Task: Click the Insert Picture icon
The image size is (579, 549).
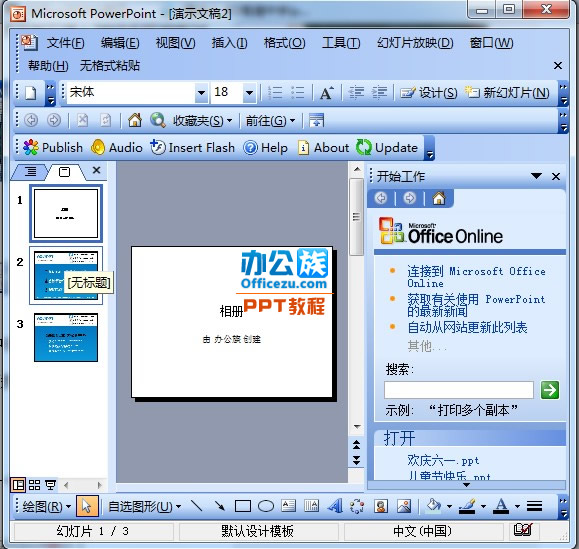Action: [x=404, y=506]
